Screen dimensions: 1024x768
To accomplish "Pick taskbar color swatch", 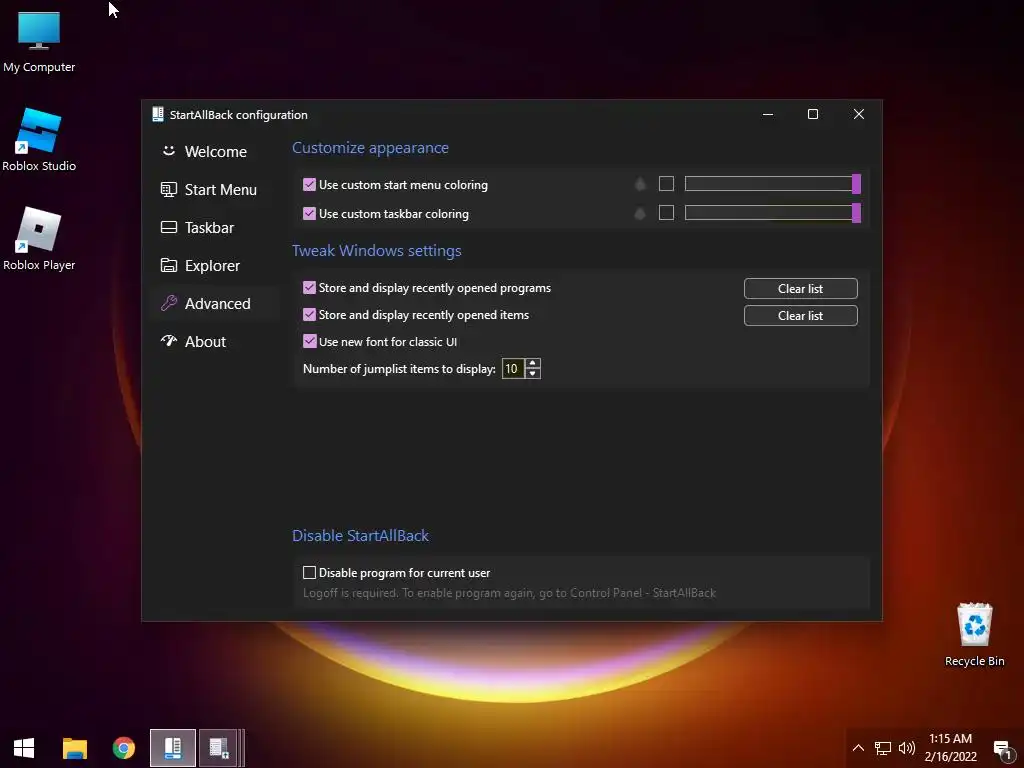I will 666,212.
